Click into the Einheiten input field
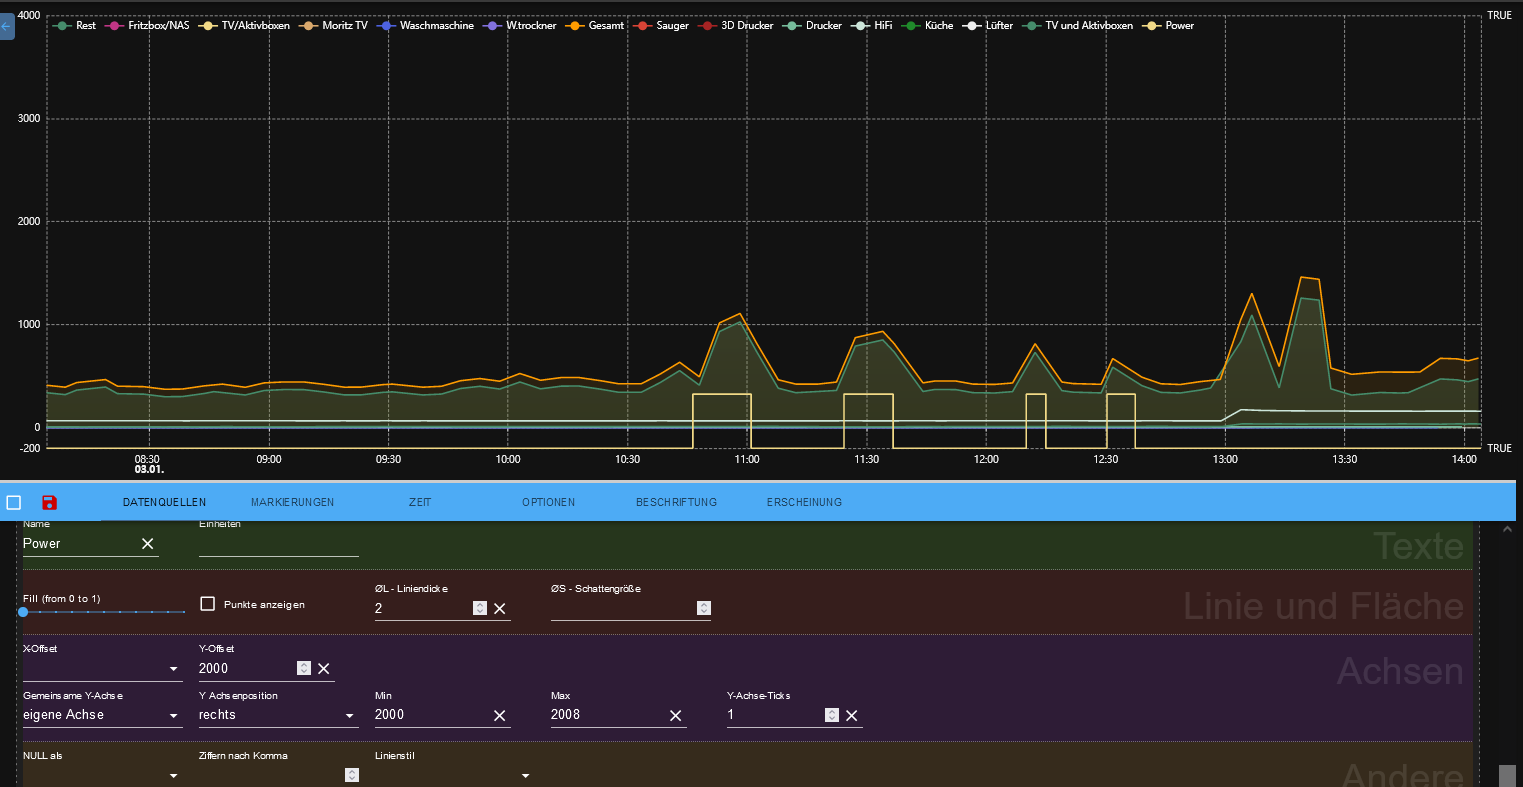The height and width of the screenshot is (787, 1523). coord(278,544)
